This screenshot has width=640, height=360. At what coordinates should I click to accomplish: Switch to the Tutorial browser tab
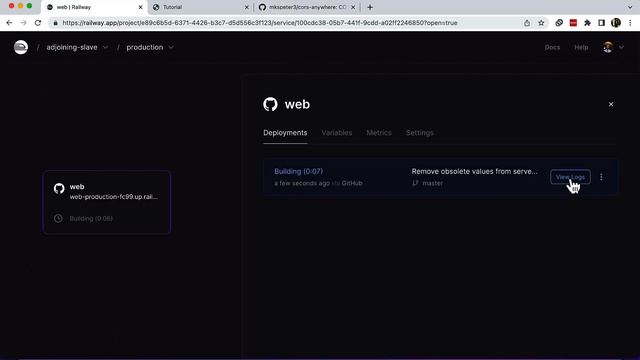(200, 7)
